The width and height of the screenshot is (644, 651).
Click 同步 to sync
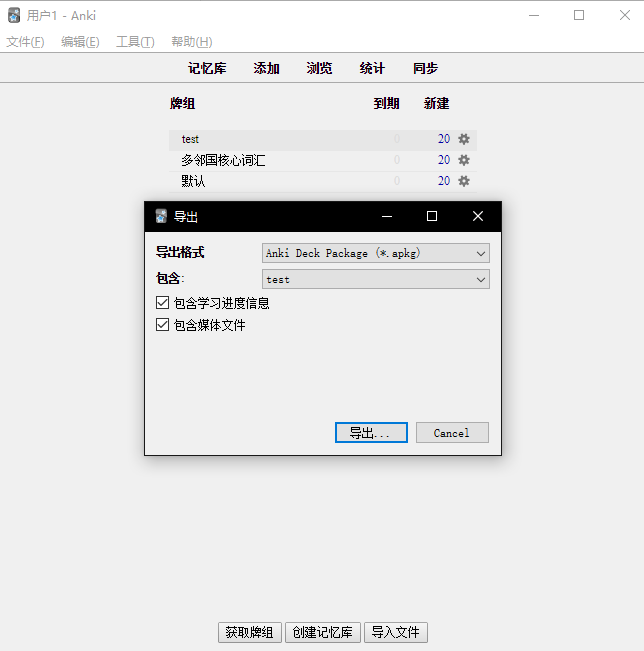(426, 68)
